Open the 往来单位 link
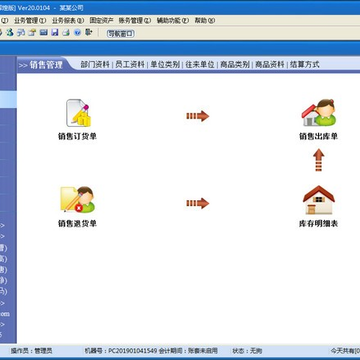The width and height of the screenshot is (360, 360). 200,65
